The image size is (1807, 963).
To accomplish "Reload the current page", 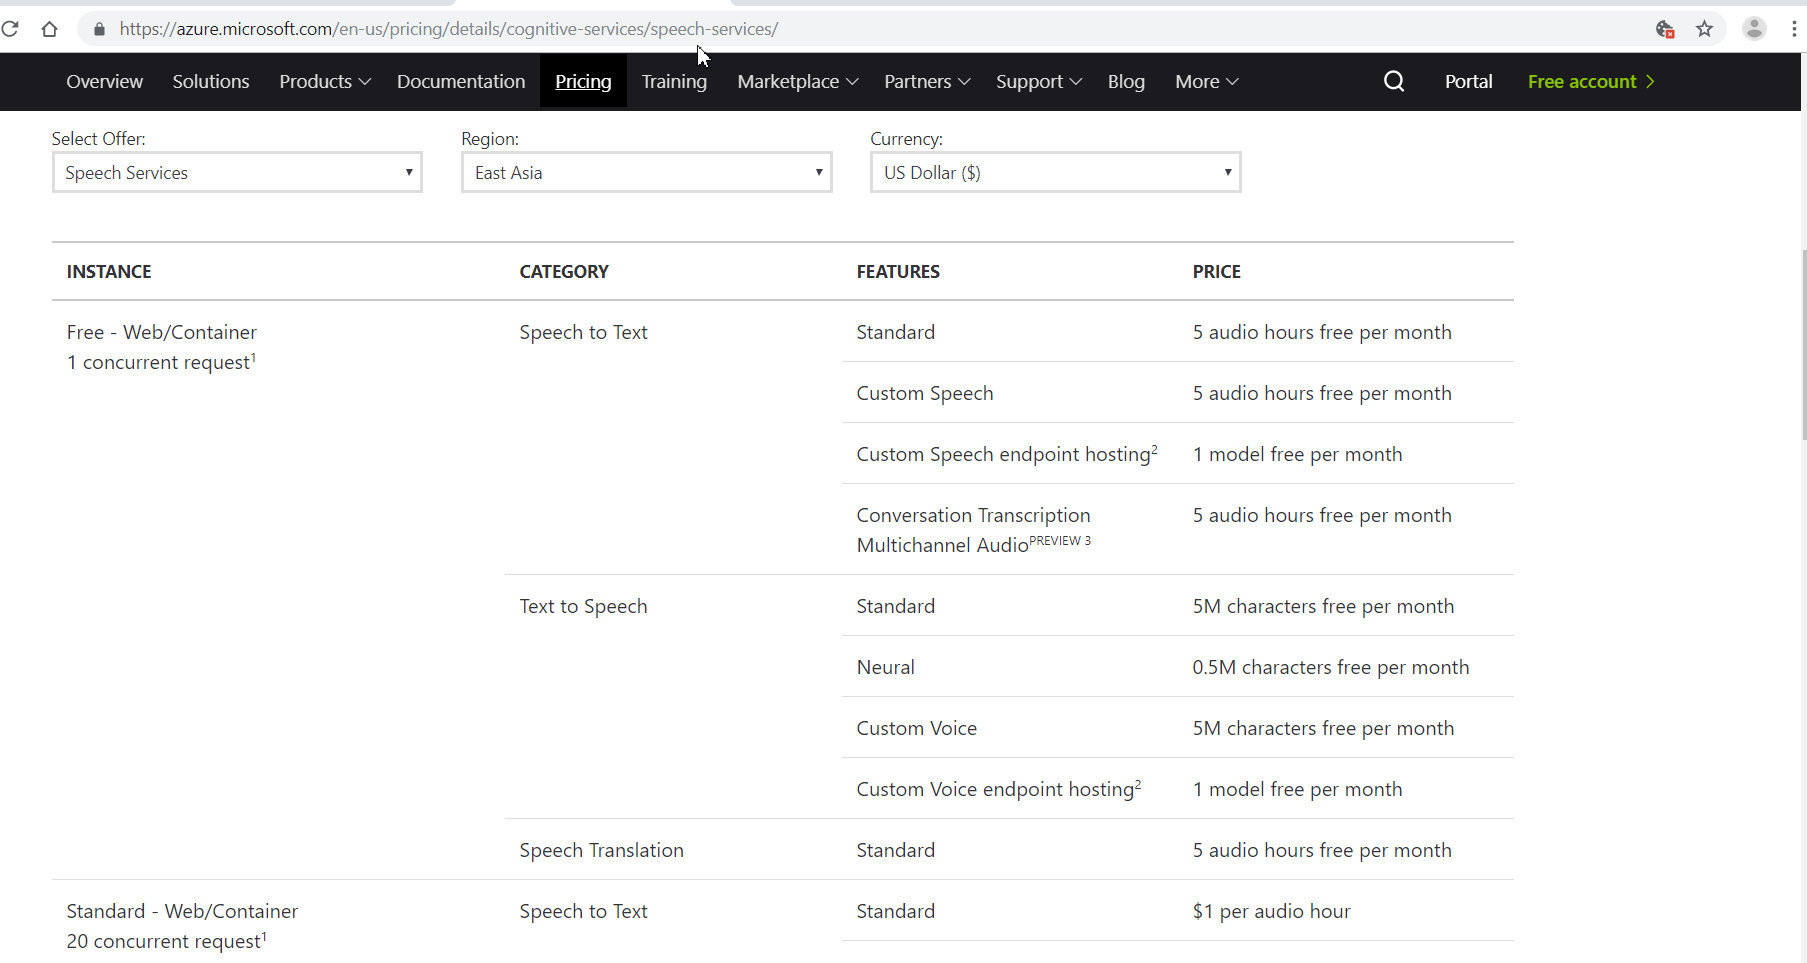I will 11,29.
